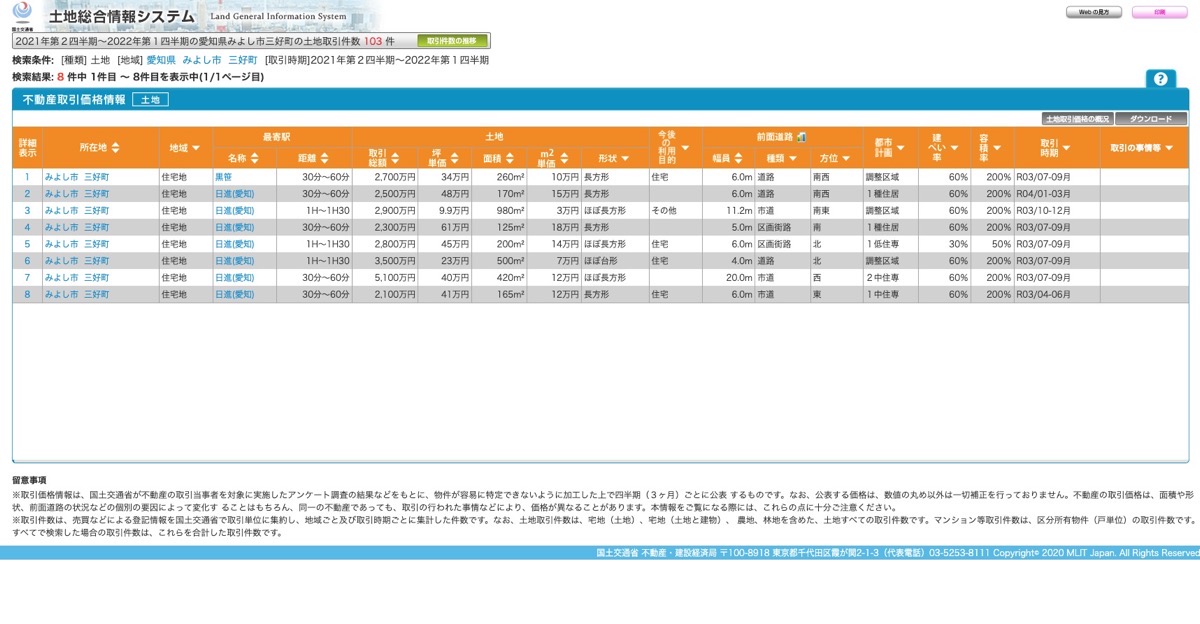This screenshot has width=1200, height=624.
Task: Click みよし市 三好町 location in row 1
Action: [x=76, y=177]
